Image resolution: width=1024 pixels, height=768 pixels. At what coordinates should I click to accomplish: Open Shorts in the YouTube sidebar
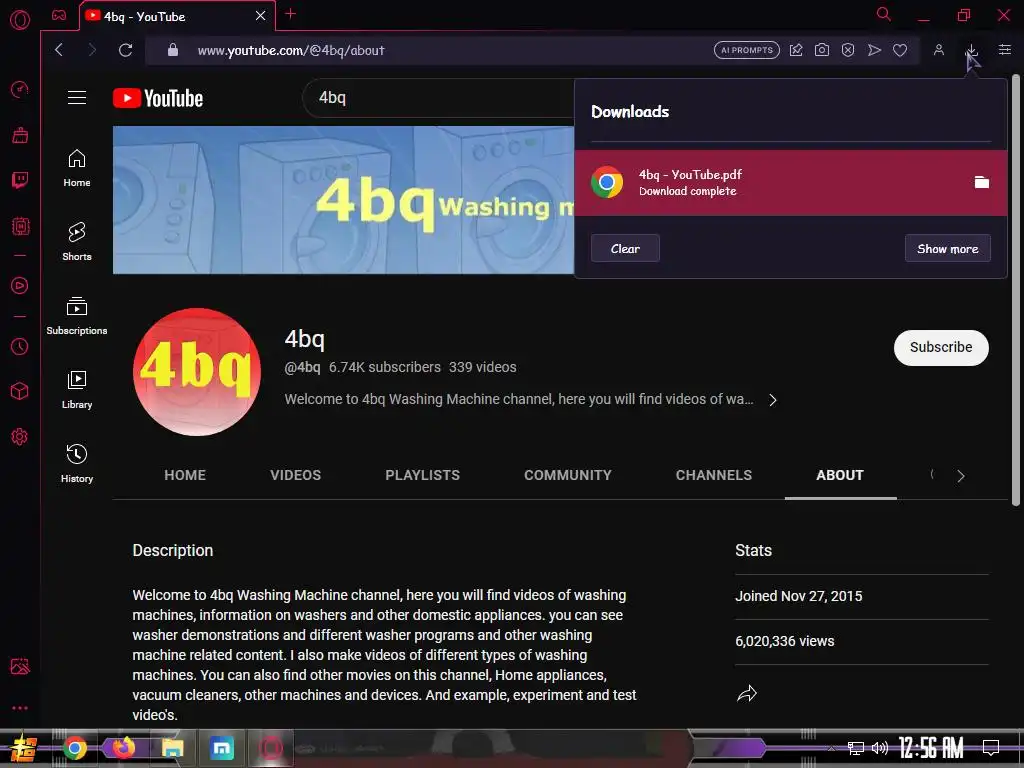point(77,242)
